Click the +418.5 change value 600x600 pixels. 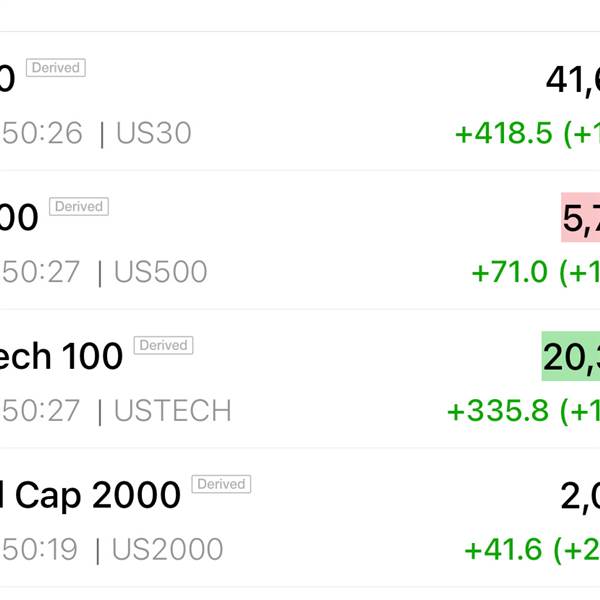tap(504, 133)
